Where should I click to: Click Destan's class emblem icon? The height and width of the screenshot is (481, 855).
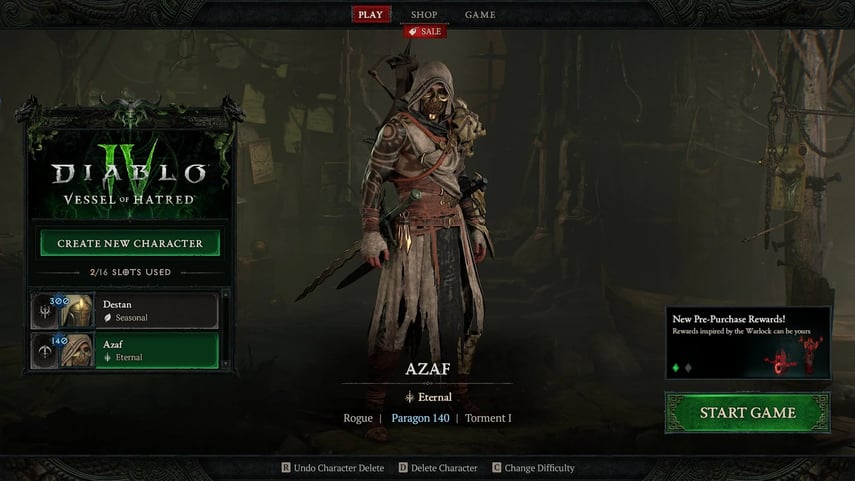pyautogui.click(x=45, y=311)
